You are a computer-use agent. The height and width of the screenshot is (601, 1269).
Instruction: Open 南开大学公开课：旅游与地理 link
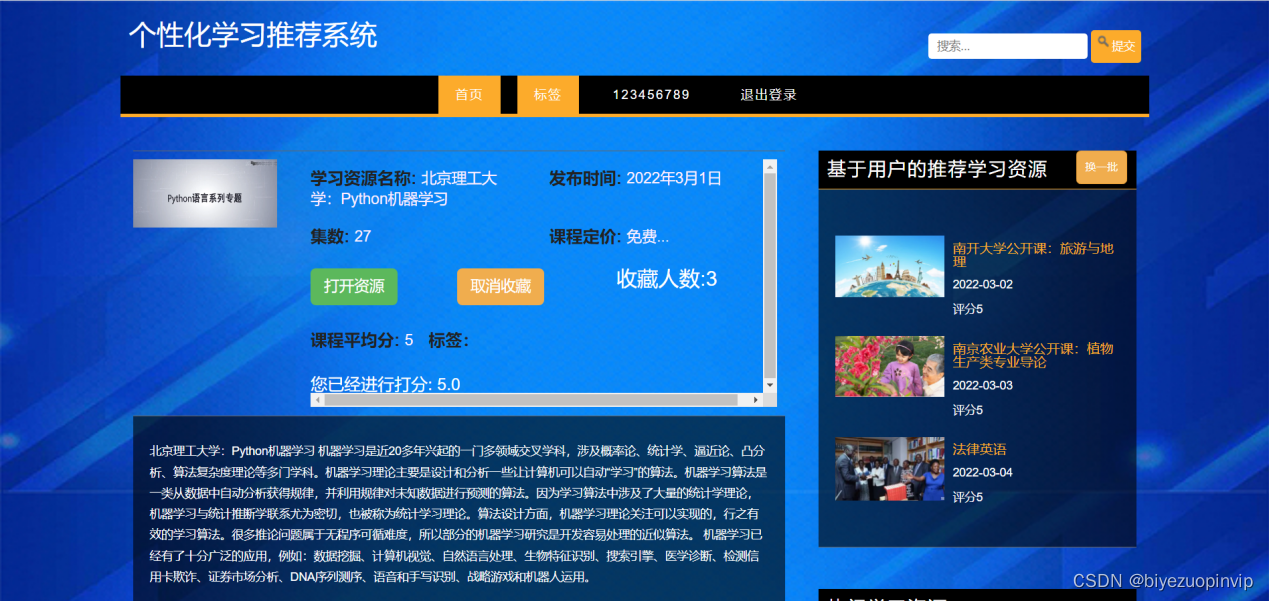(x=1033, y=255)
